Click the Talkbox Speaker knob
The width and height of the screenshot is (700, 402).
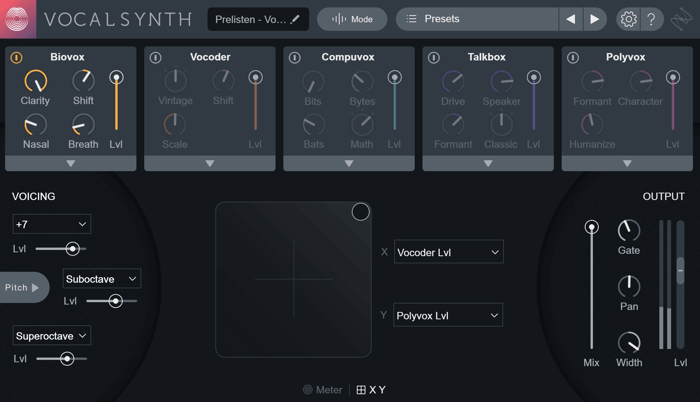point(502,82)
